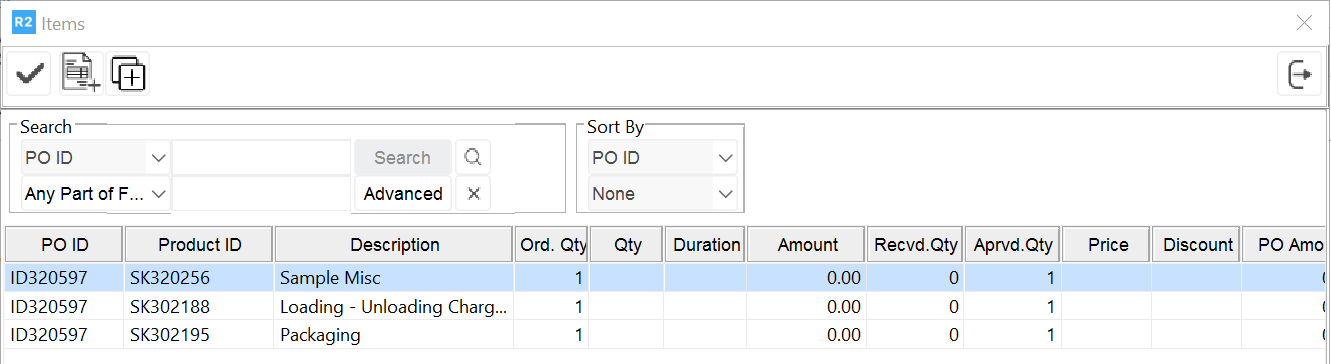The width and height of the screenshot is (1331, 364).
Task: Expand the Any Part of Field dropdown
Action: click(96, 193)
